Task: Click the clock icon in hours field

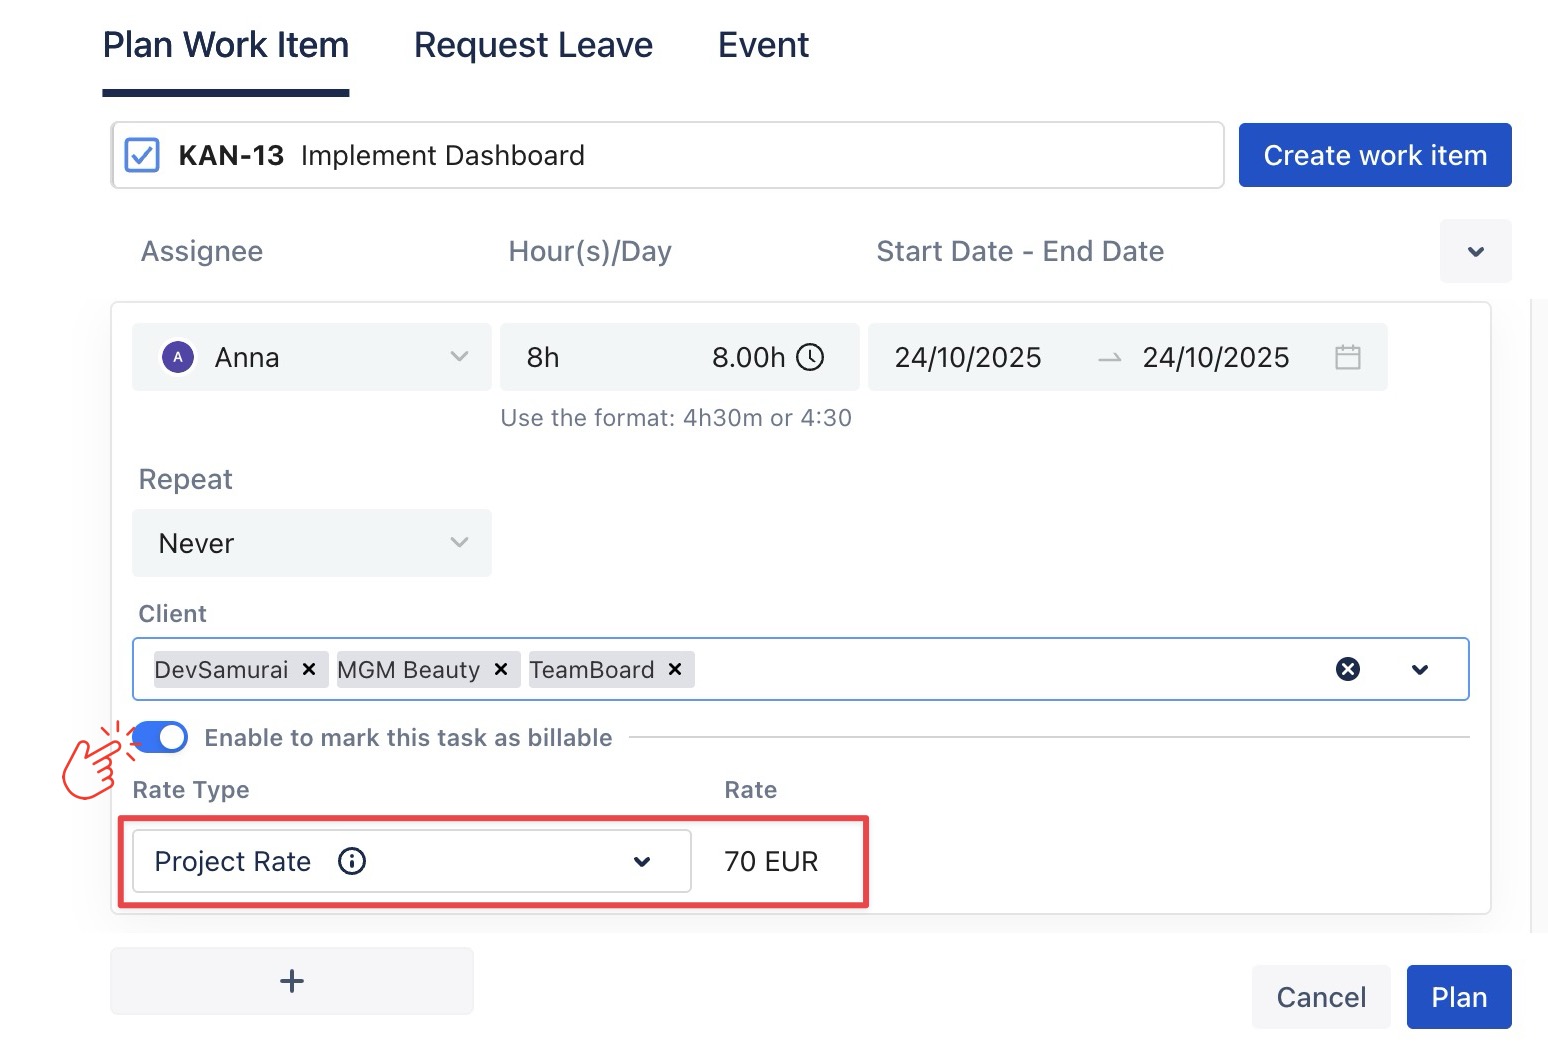Action: point(810,357)
